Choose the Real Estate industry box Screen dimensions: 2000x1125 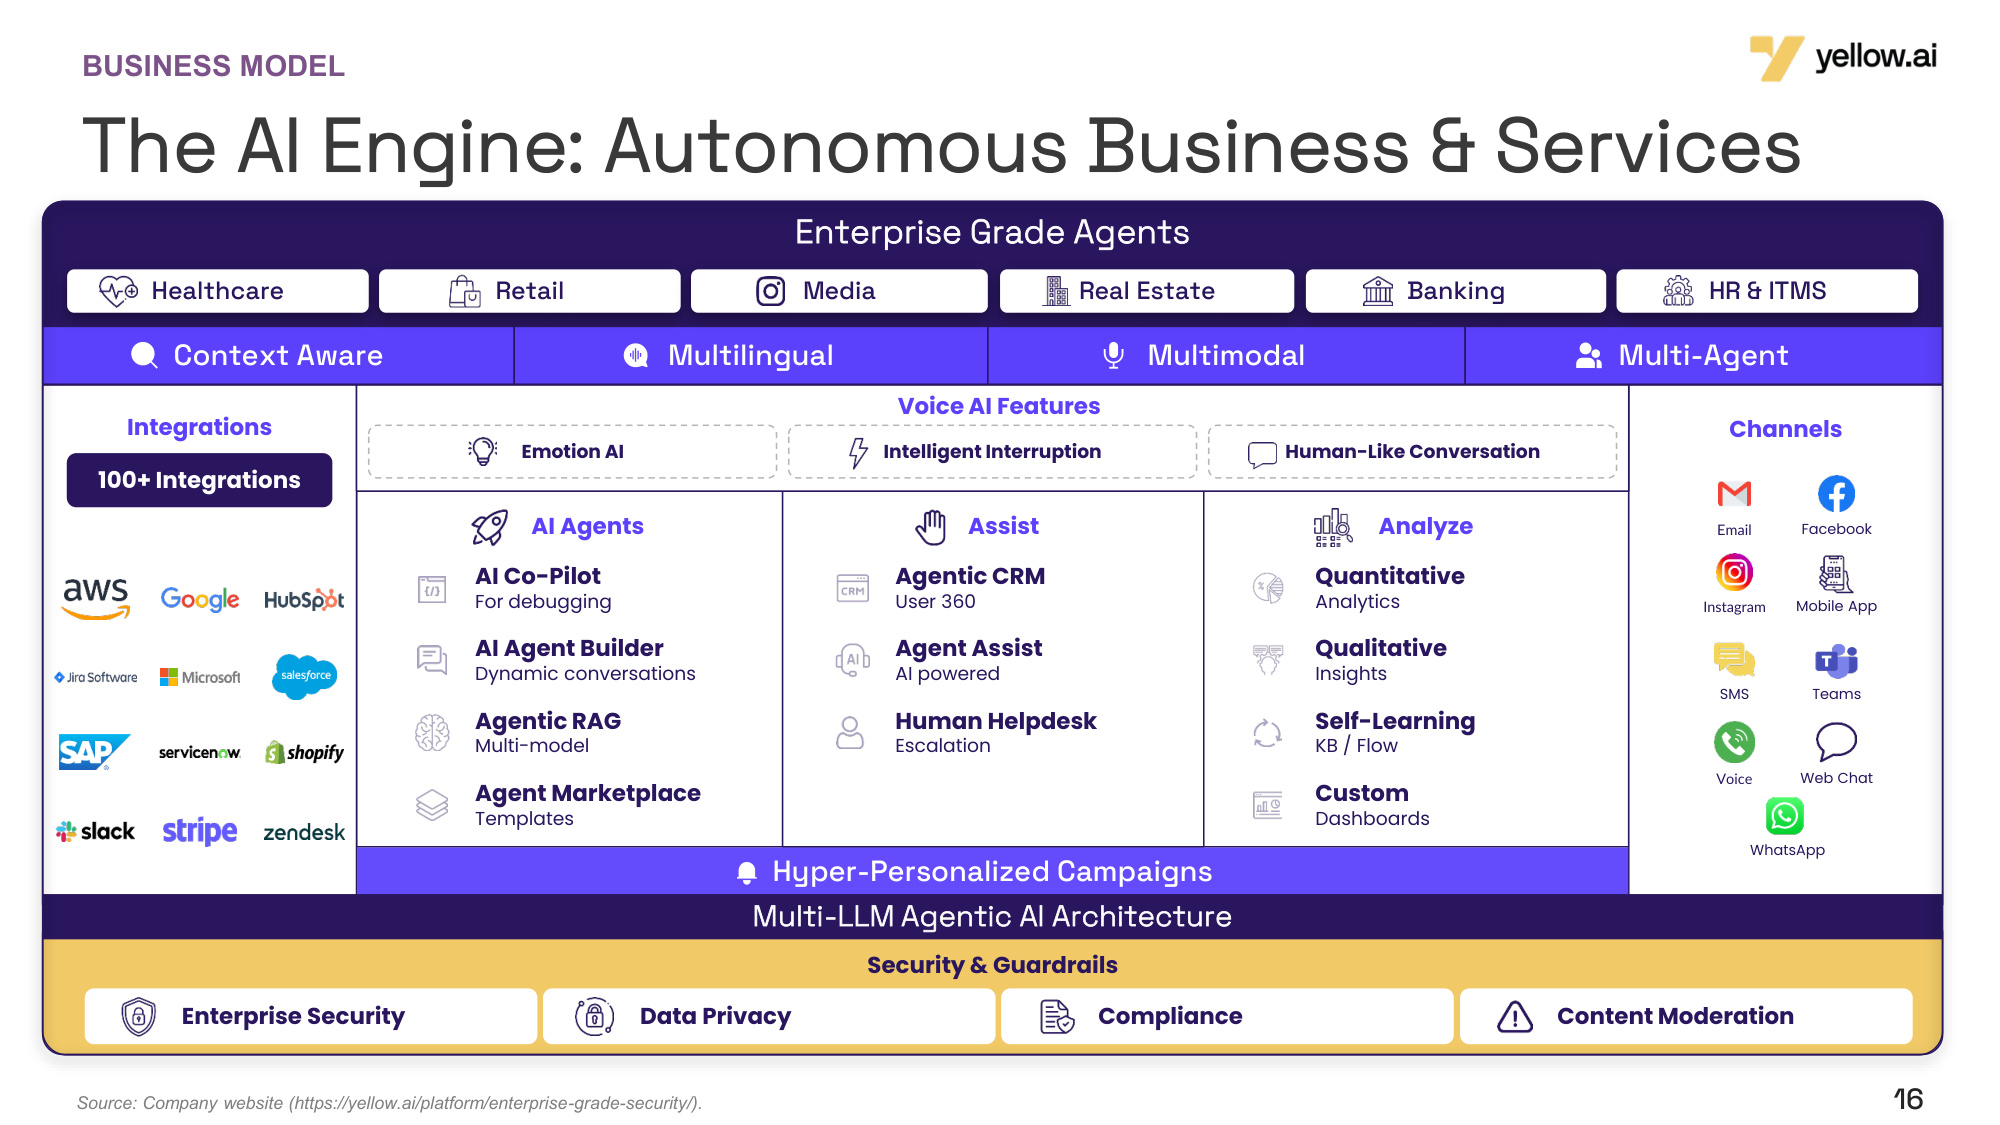pos(1147,291)
